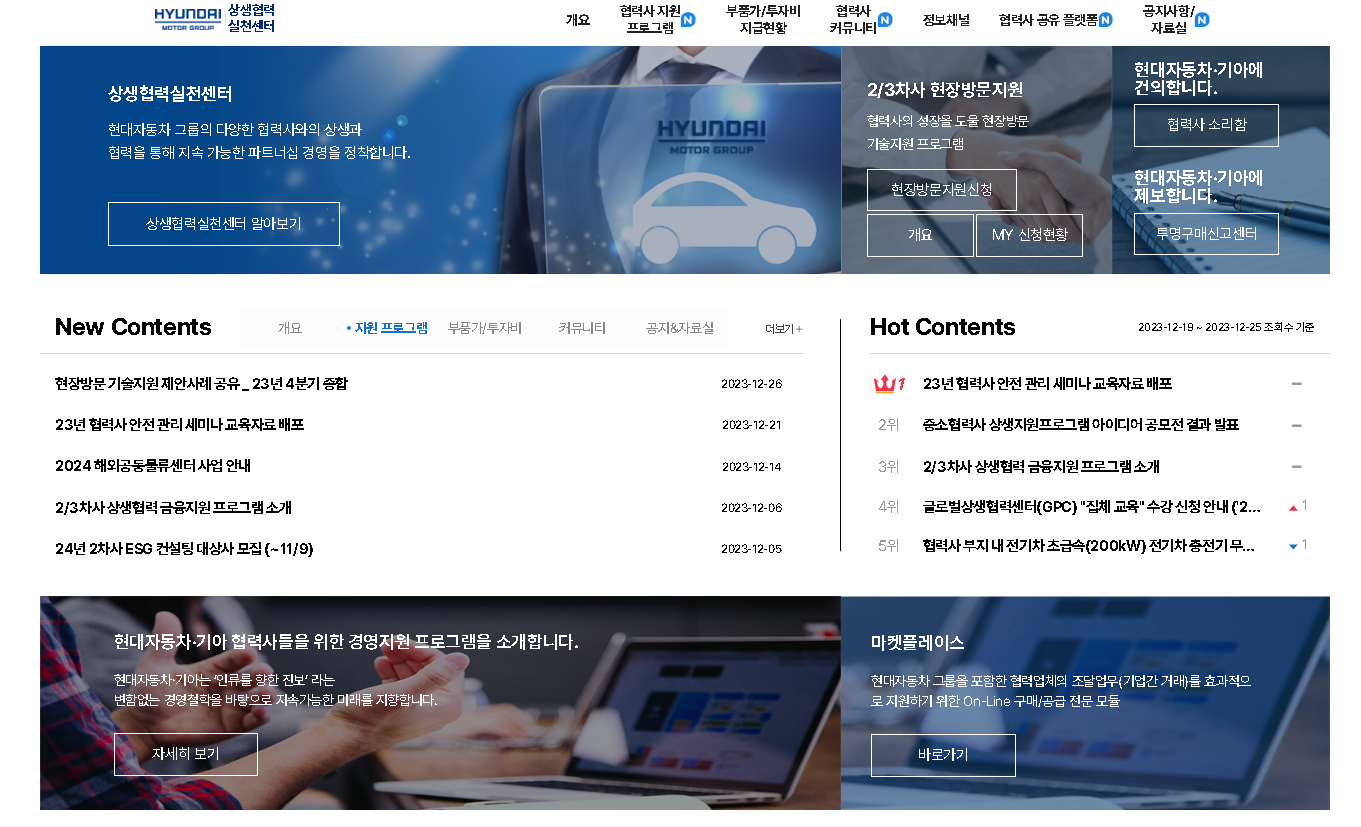The image size is (1361, 827).
Task: Open 현장방문 기술지원 제안사례 공유 post
Action: [x=201, y=384]
